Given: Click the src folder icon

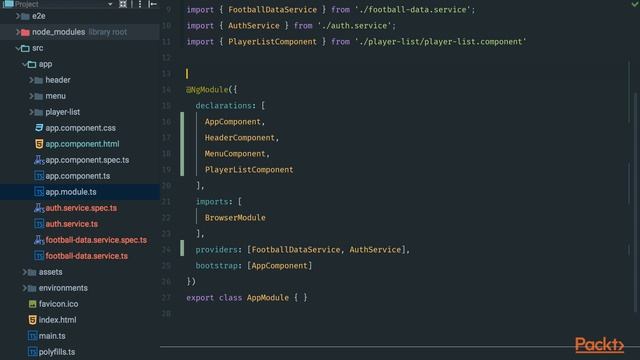Looking at the screenshot, I should pos(25,48).
